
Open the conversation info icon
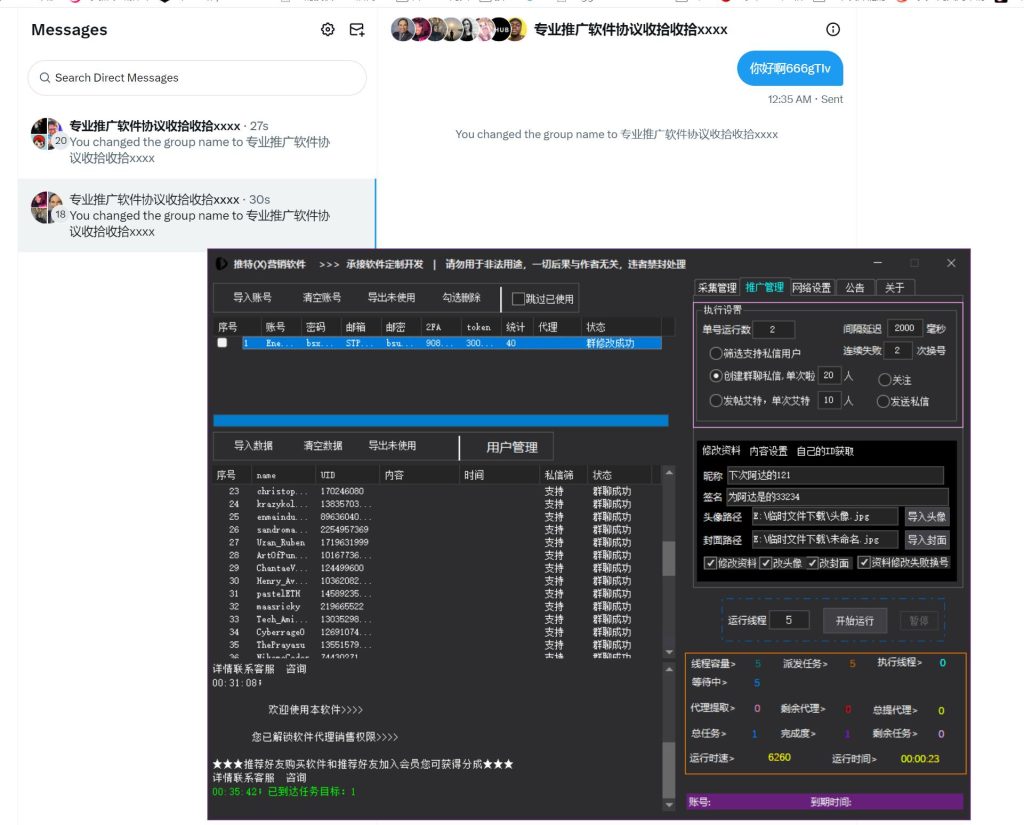point(833,30)
